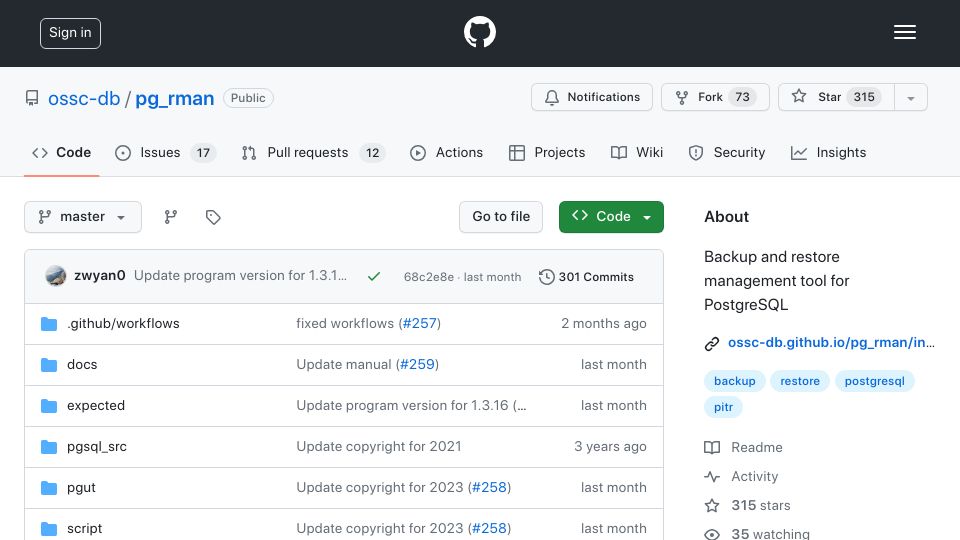Image resolution: width=960 pixels, height=540 pixels.
Task: View branches via the branch icon
Action: (x=171, y=217)
